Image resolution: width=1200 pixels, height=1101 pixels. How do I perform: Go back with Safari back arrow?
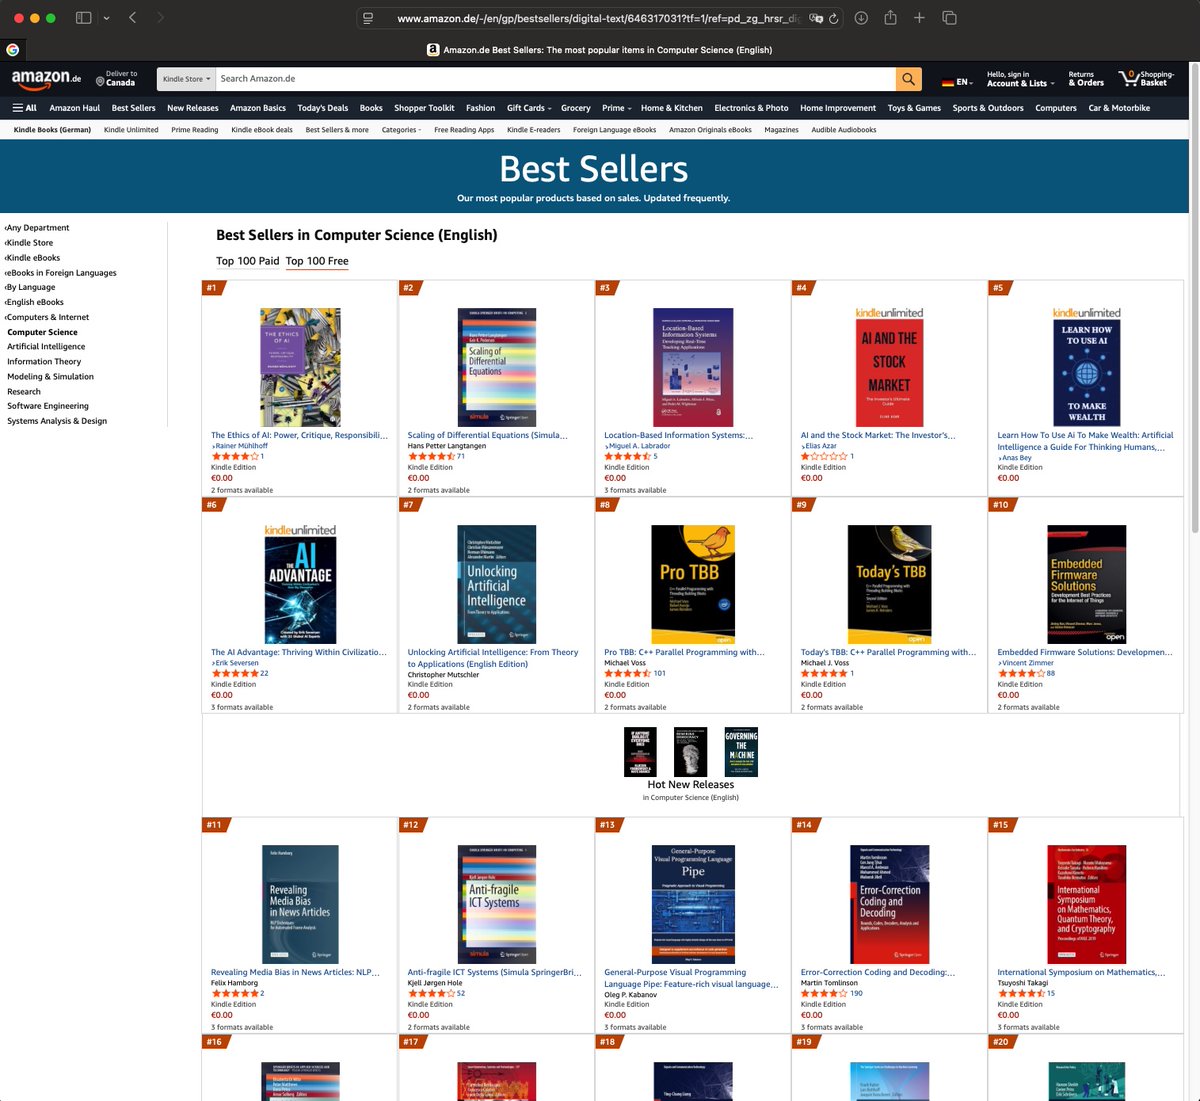pyautogui.click(x=132, y=18)
